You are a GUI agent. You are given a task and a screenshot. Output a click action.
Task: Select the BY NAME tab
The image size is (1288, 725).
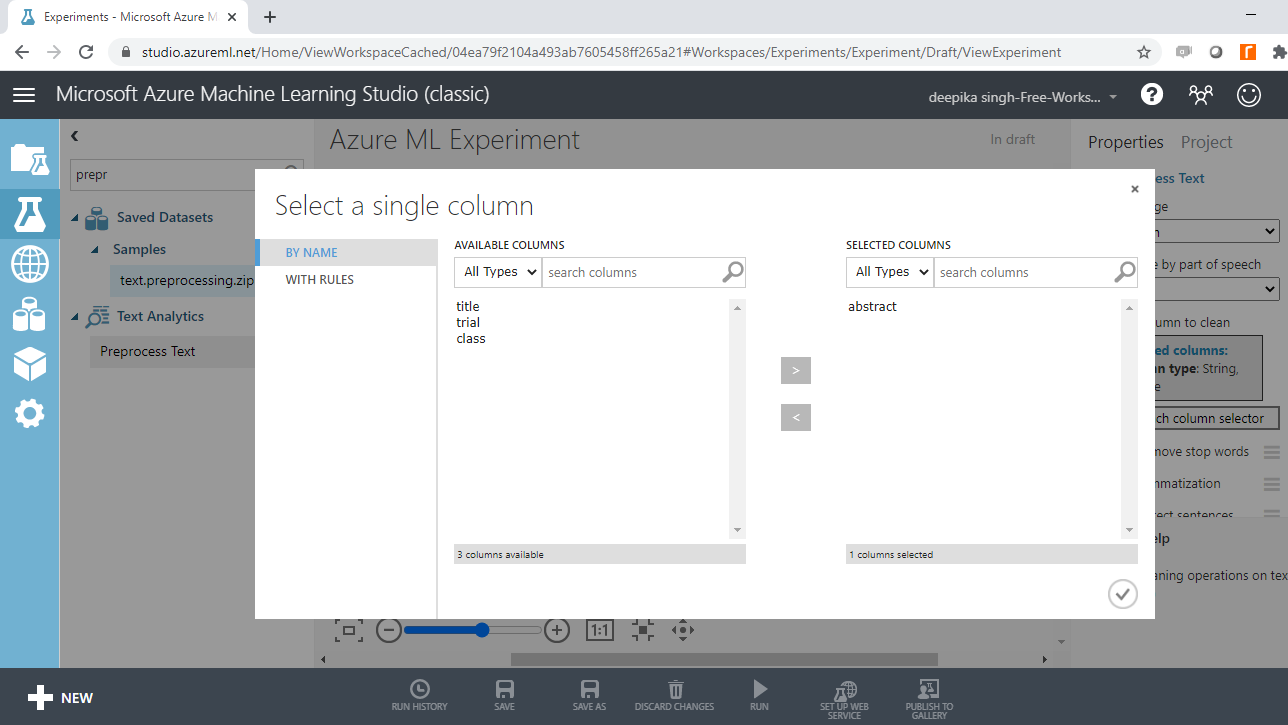(x=346, y=253)
